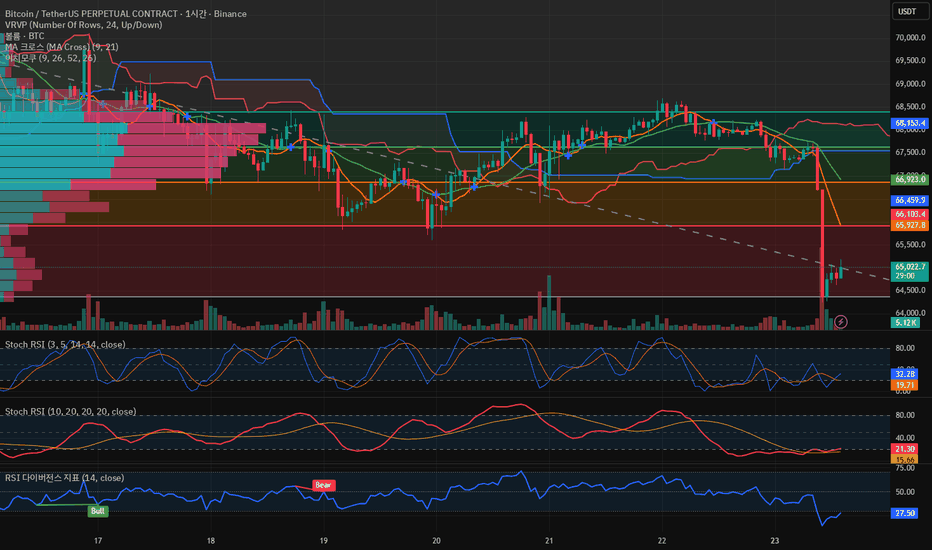Click the red Bear divergence label

click(x=323, y=485)
